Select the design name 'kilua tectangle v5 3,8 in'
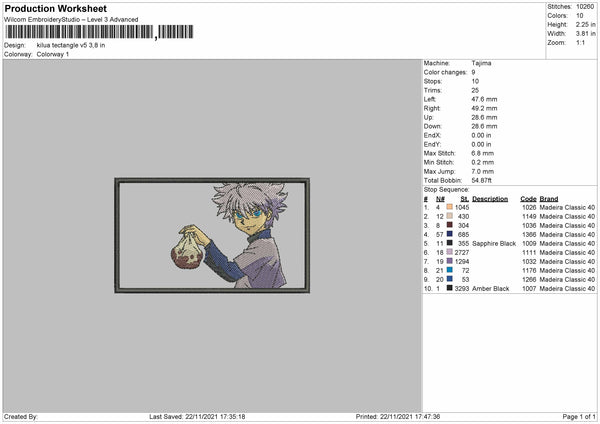The width and height of the screenshot is (600, 424). (71, 45)
